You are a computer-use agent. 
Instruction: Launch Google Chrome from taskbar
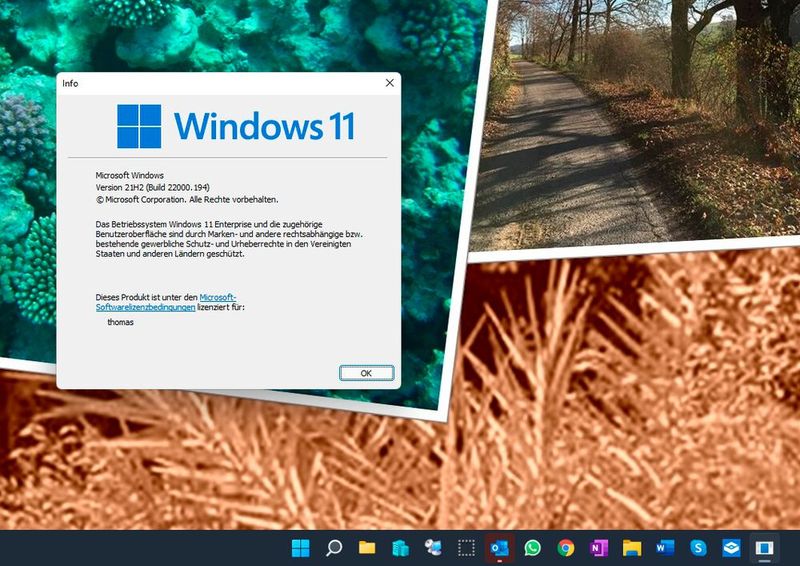coord(565,548)
